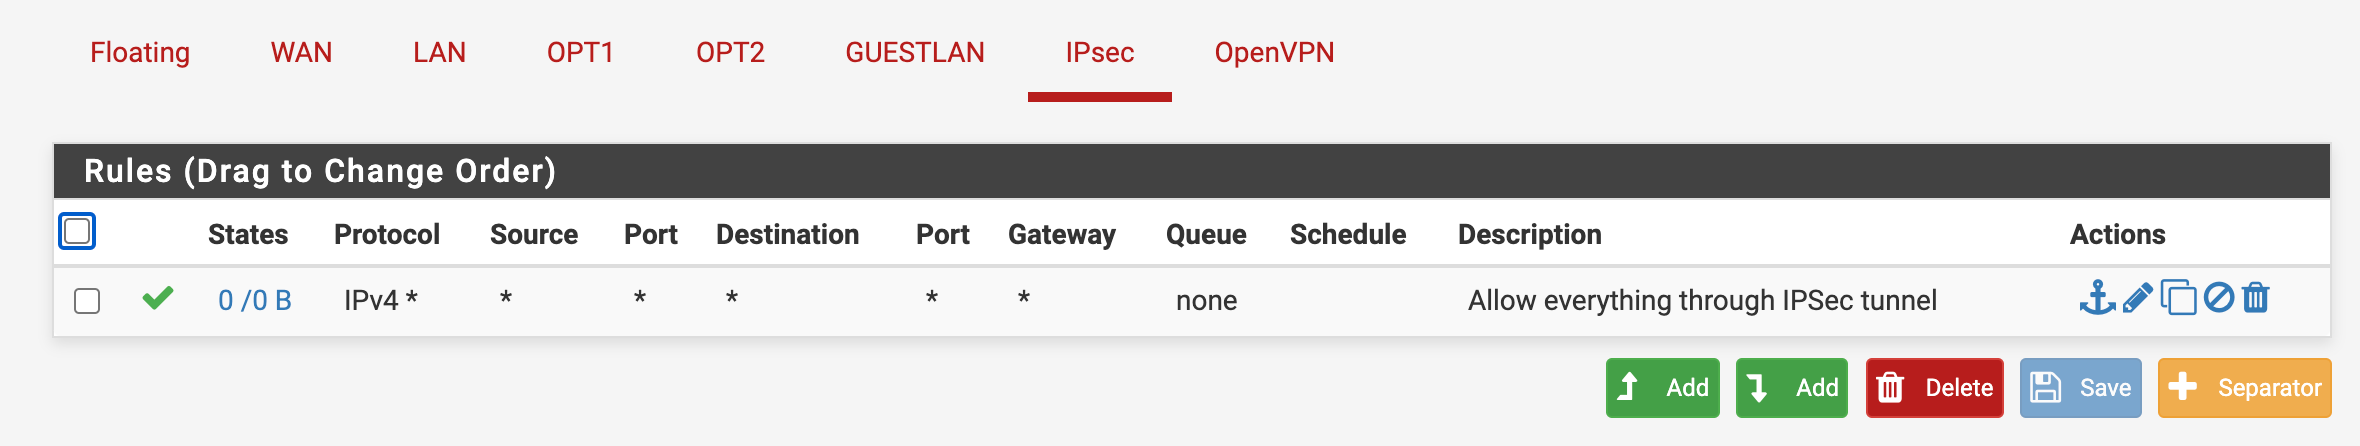Save the rule order

click(x=2080, y=387)
